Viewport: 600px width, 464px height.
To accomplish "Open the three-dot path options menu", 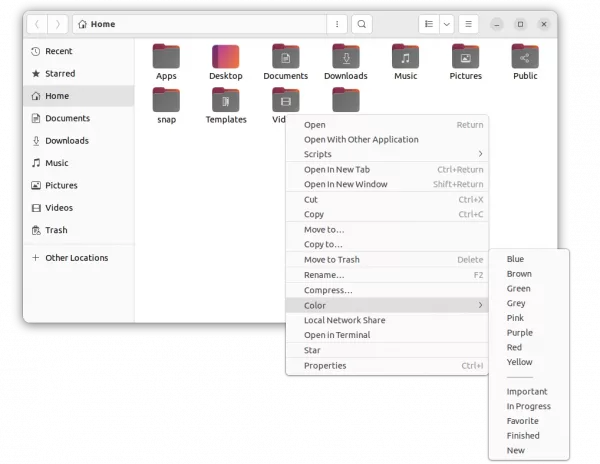I will point(337,24).
